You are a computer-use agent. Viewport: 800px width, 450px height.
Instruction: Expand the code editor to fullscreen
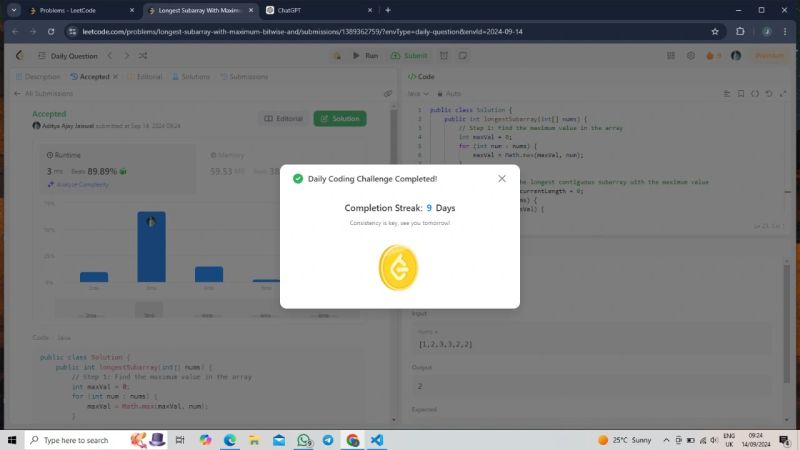783,93
